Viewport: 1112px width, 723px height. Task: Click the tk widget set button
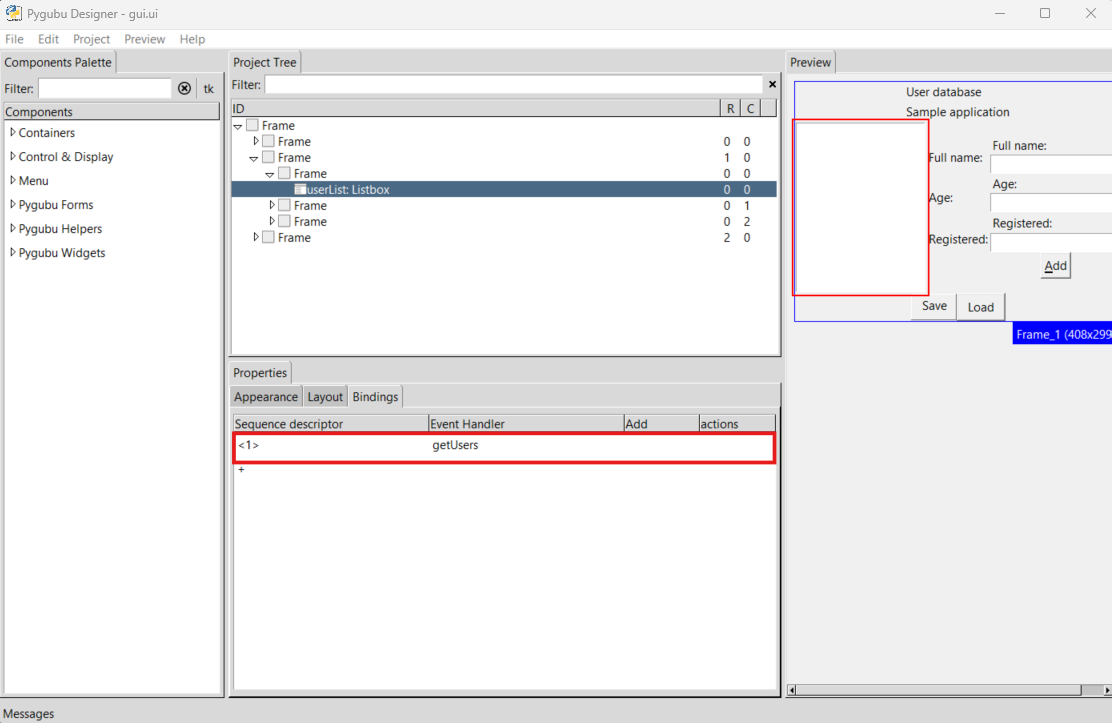209,88
